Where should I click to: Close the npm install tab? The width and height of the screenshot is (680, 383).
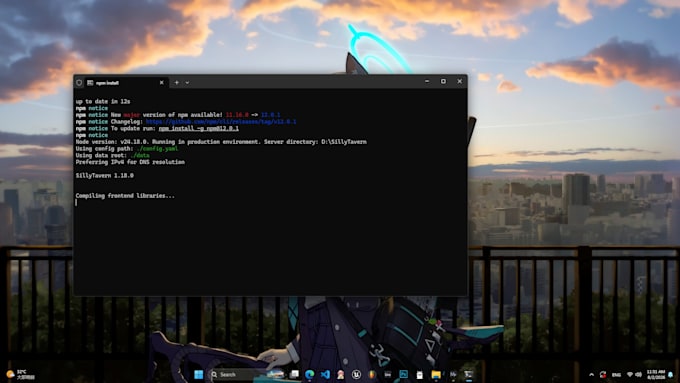(162, 82)
